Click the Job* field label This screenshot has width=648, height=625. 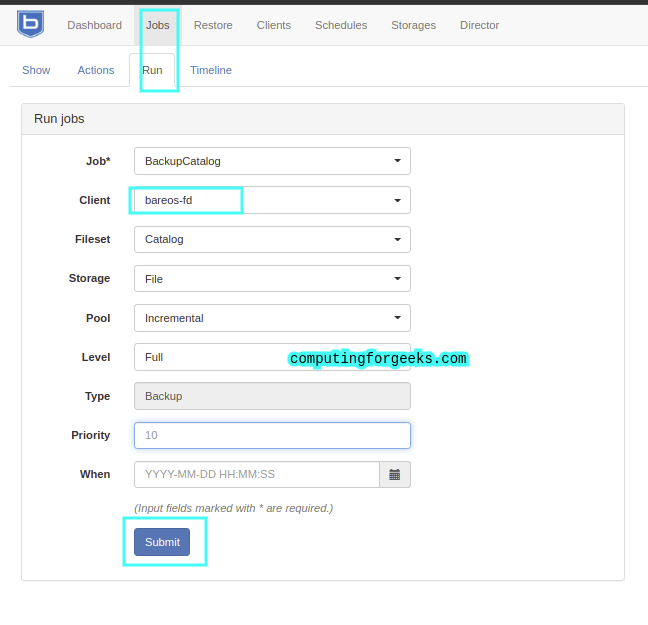click(x=98, y=161)
